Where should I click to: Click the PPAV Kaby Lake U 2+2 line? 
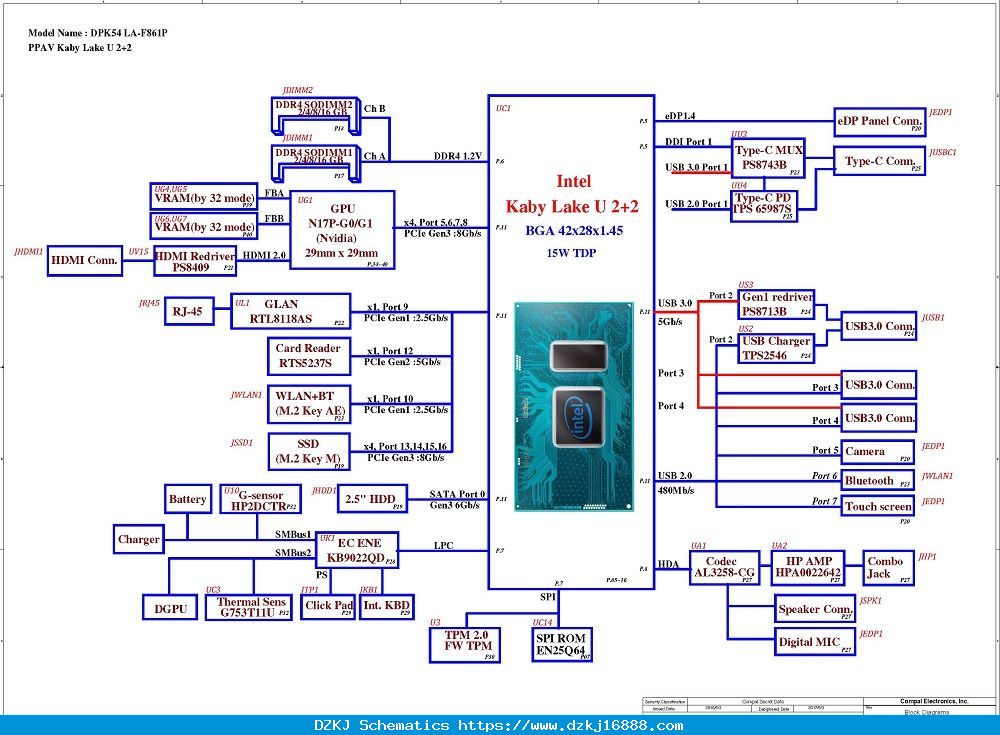pos(80,48)
